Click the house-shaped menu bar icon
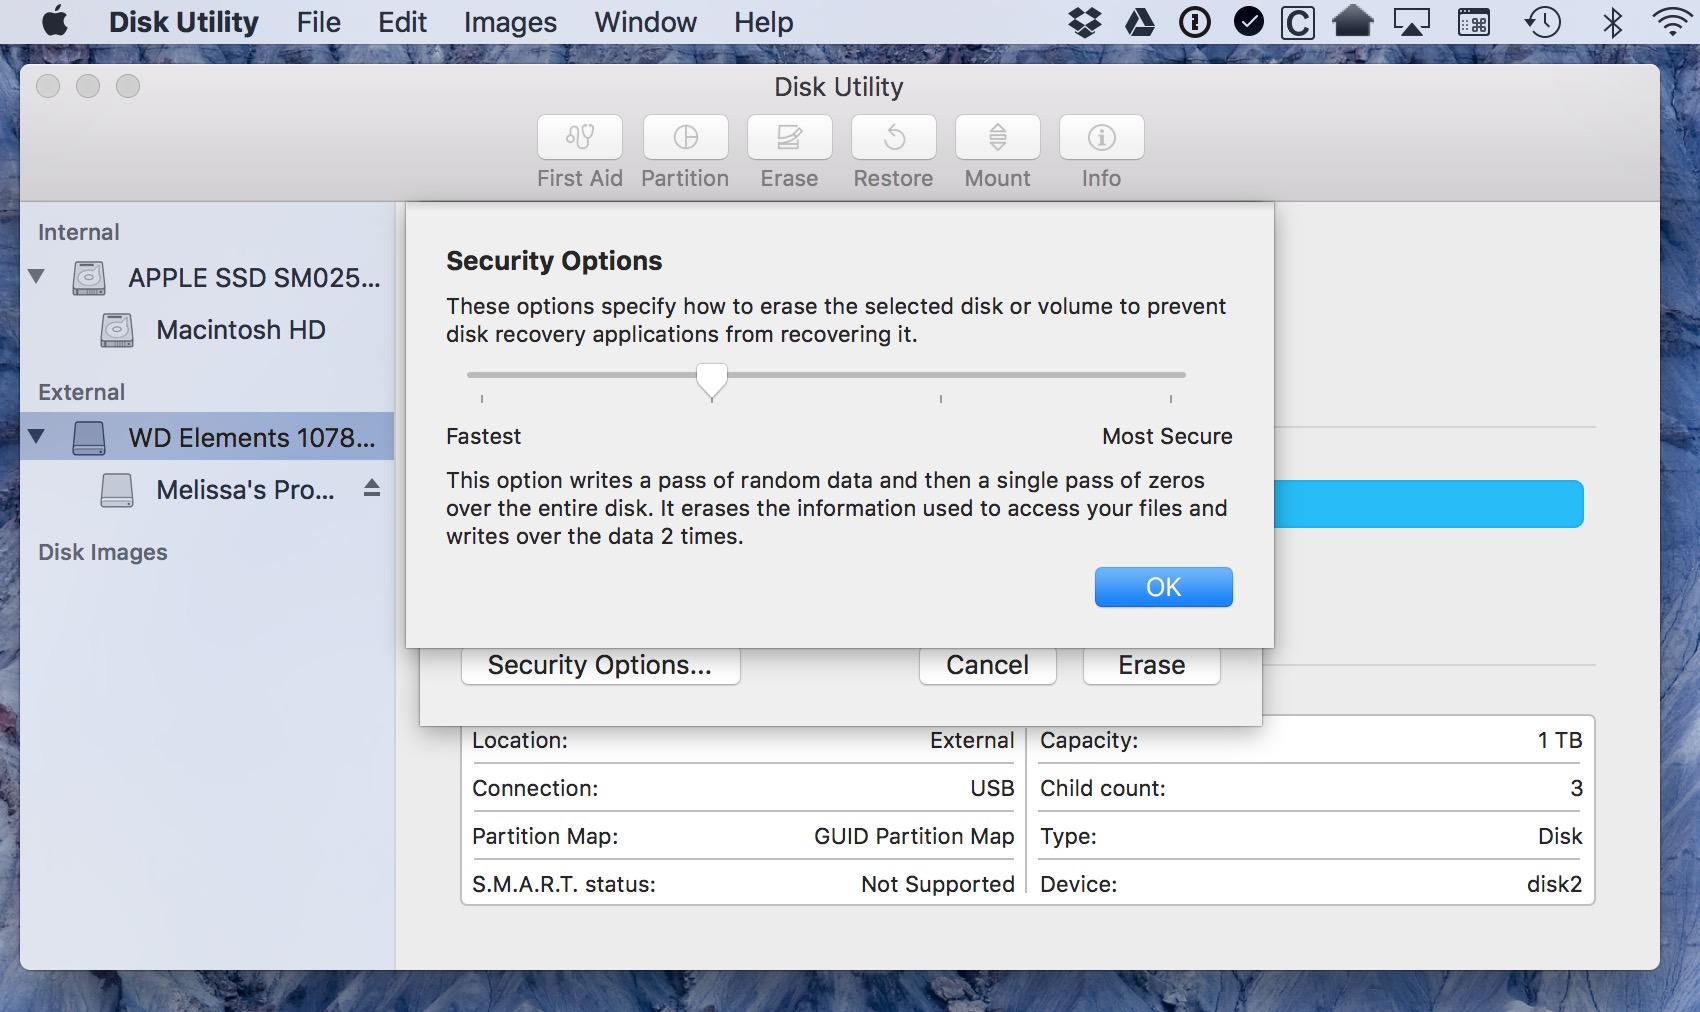This screenshot has width=1700, height=1012. [1352, 21]
